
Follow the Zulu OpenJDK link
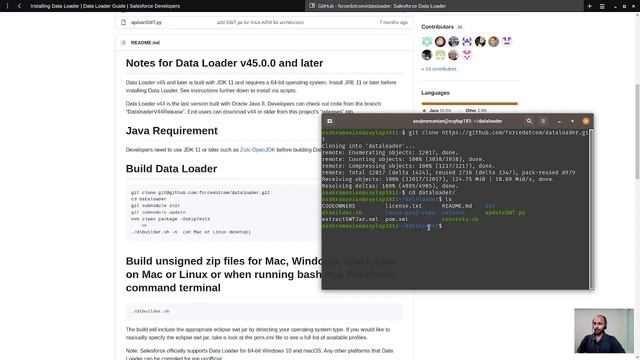click(258, 150)
